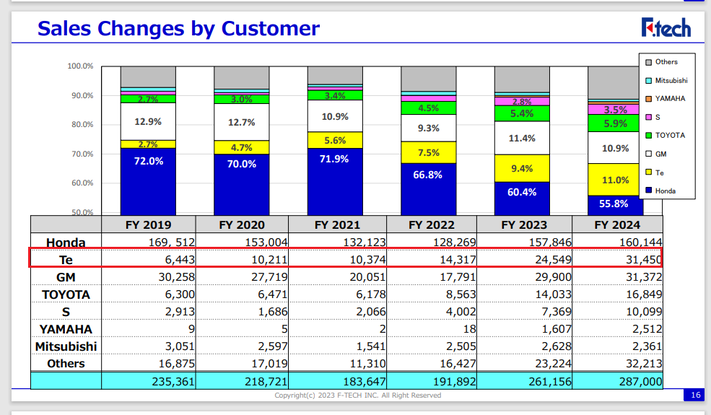The image size is (711, 415).
Task: Click the Te yellow legend swatch
Action: (648, 172)
